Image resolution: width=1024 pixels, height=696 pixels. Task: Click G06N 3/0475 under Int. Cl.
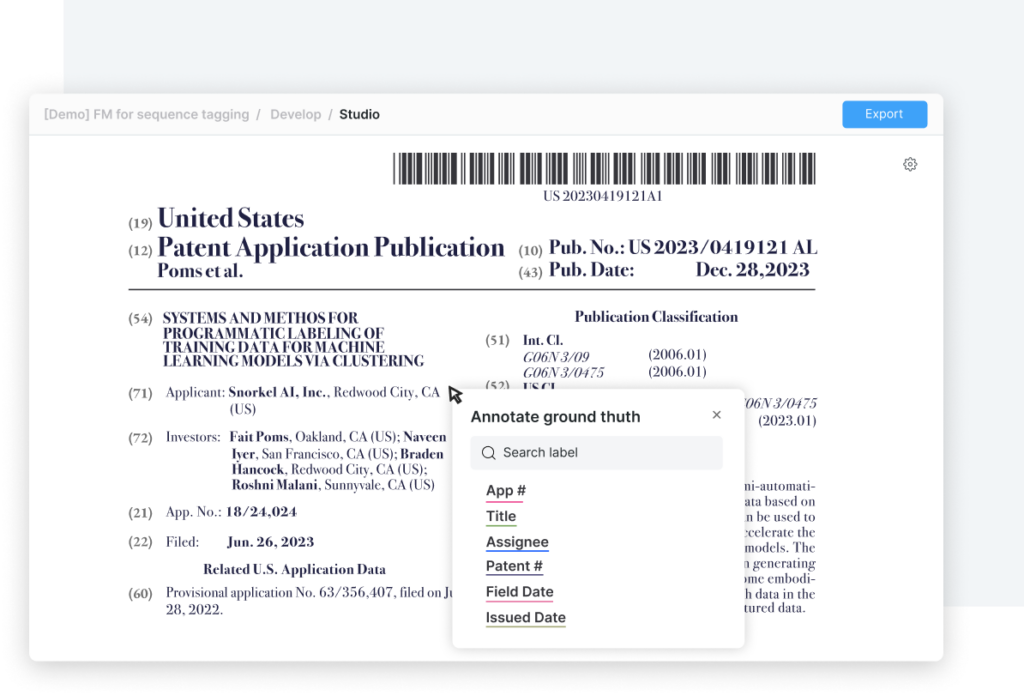pos(563,373)
